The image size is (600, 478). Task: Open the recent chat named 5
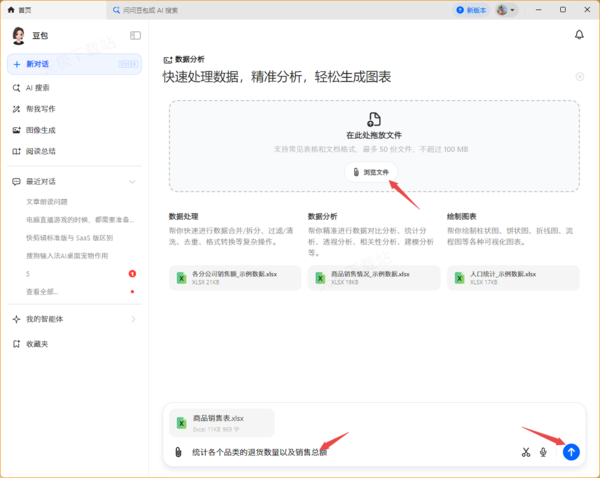tap(28, 274)
